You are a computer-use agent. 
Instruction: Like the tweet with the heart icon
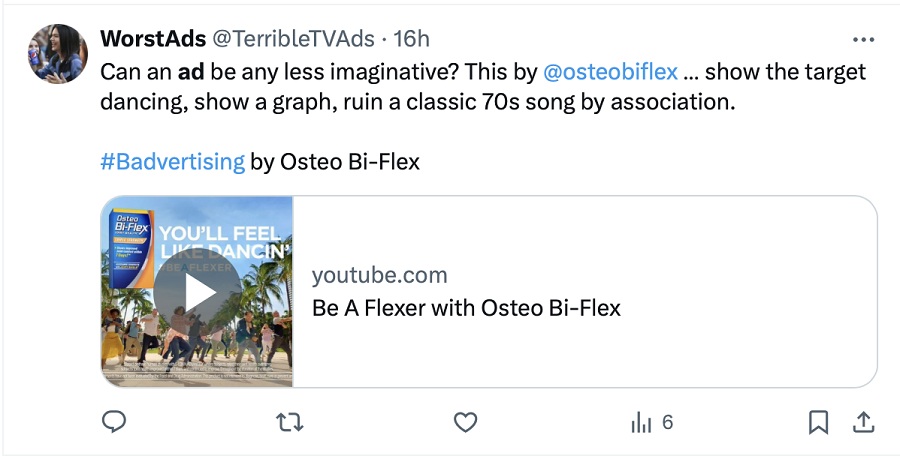pos(465,423)
